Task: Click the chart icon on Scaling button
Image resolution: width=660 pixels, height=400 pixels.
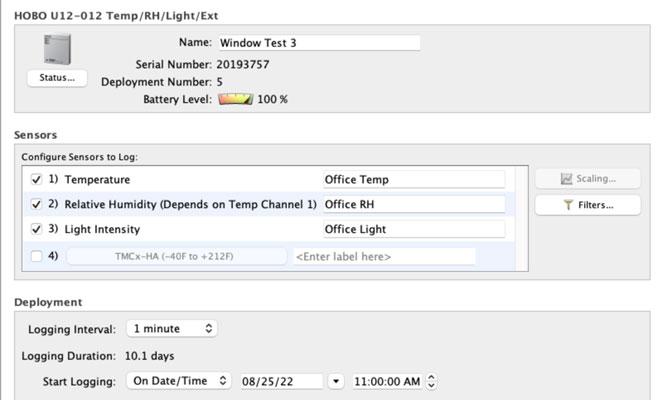Action: [566, 180]
